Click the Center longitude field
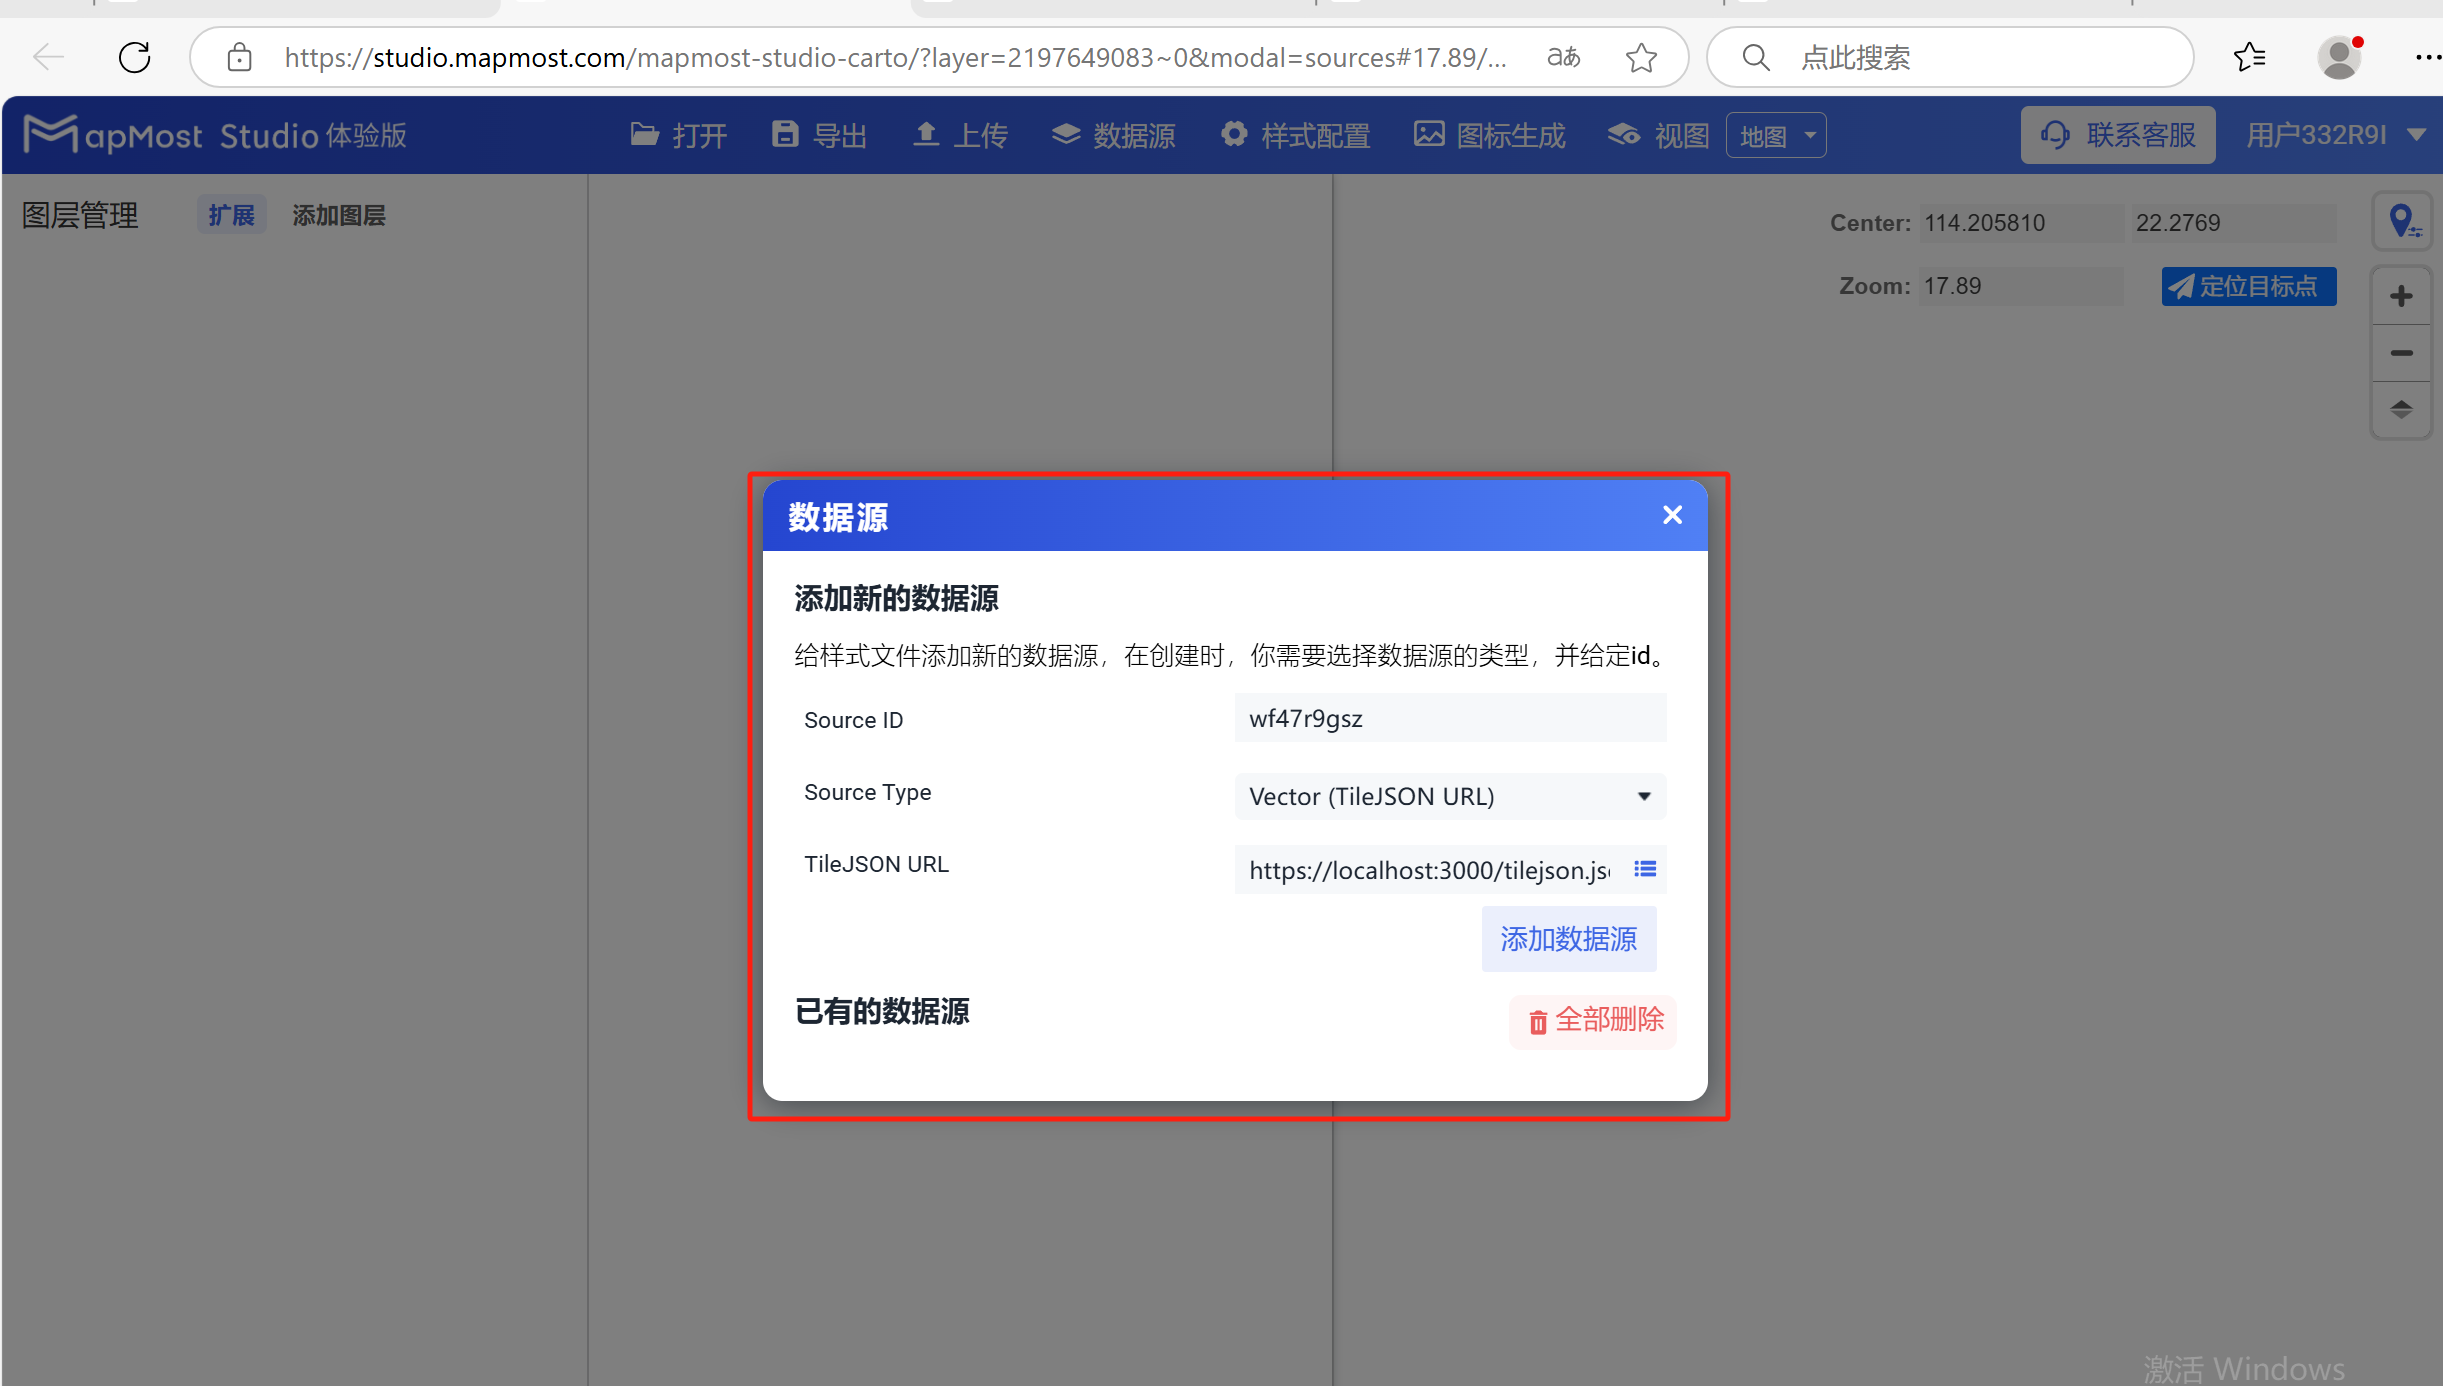This screenshot has height=1386, width=2443. pos(2020,223)
